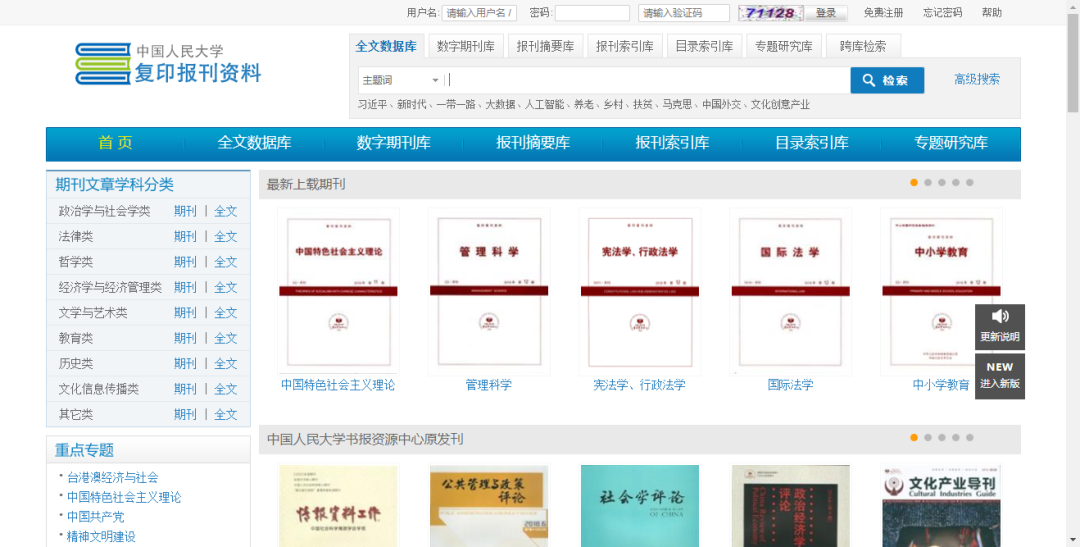The width and height of the screenshot is (1080, 547).
Task: Open the 忘记密码 link
Action: tap(942, 12)
